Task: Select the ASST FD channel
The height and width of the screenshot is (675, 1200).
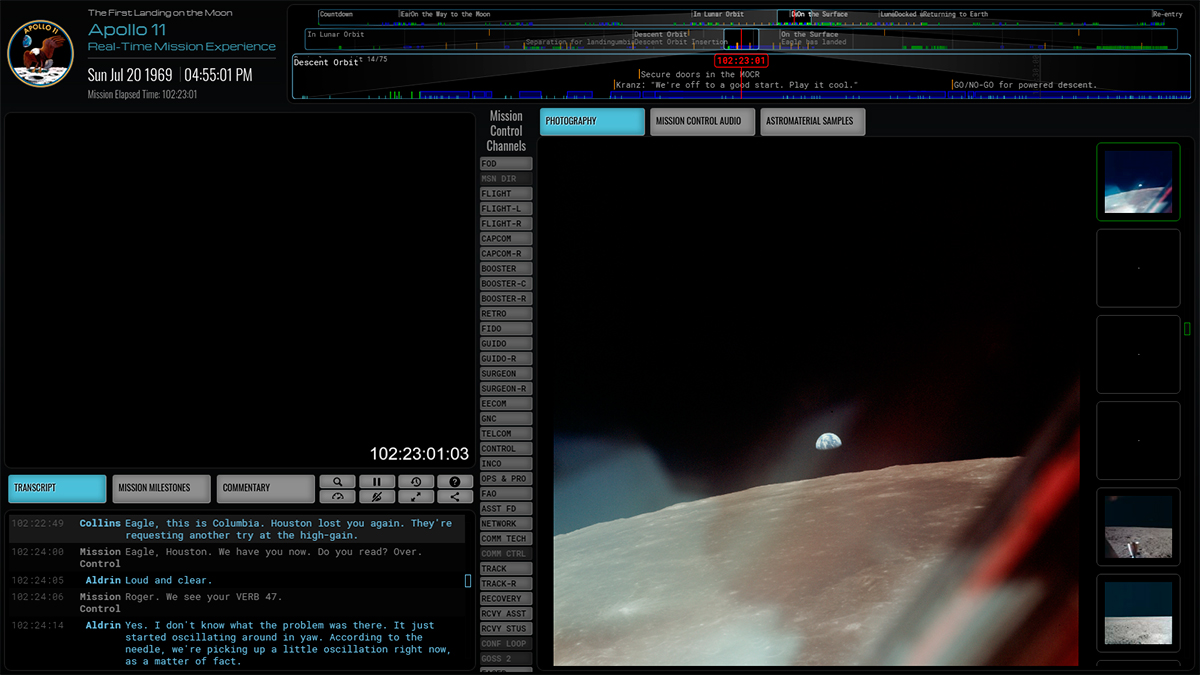Action: pyautogui.click(x=506, y=509)
